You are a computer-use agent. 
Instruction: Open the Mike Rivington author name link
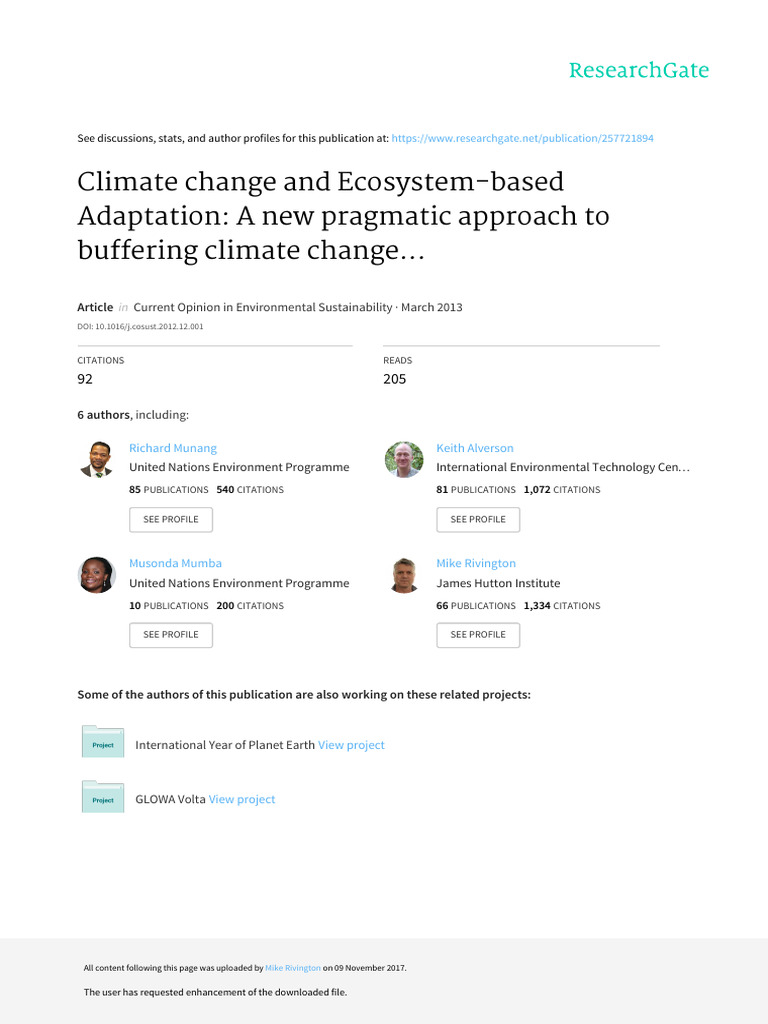[476, 563]
